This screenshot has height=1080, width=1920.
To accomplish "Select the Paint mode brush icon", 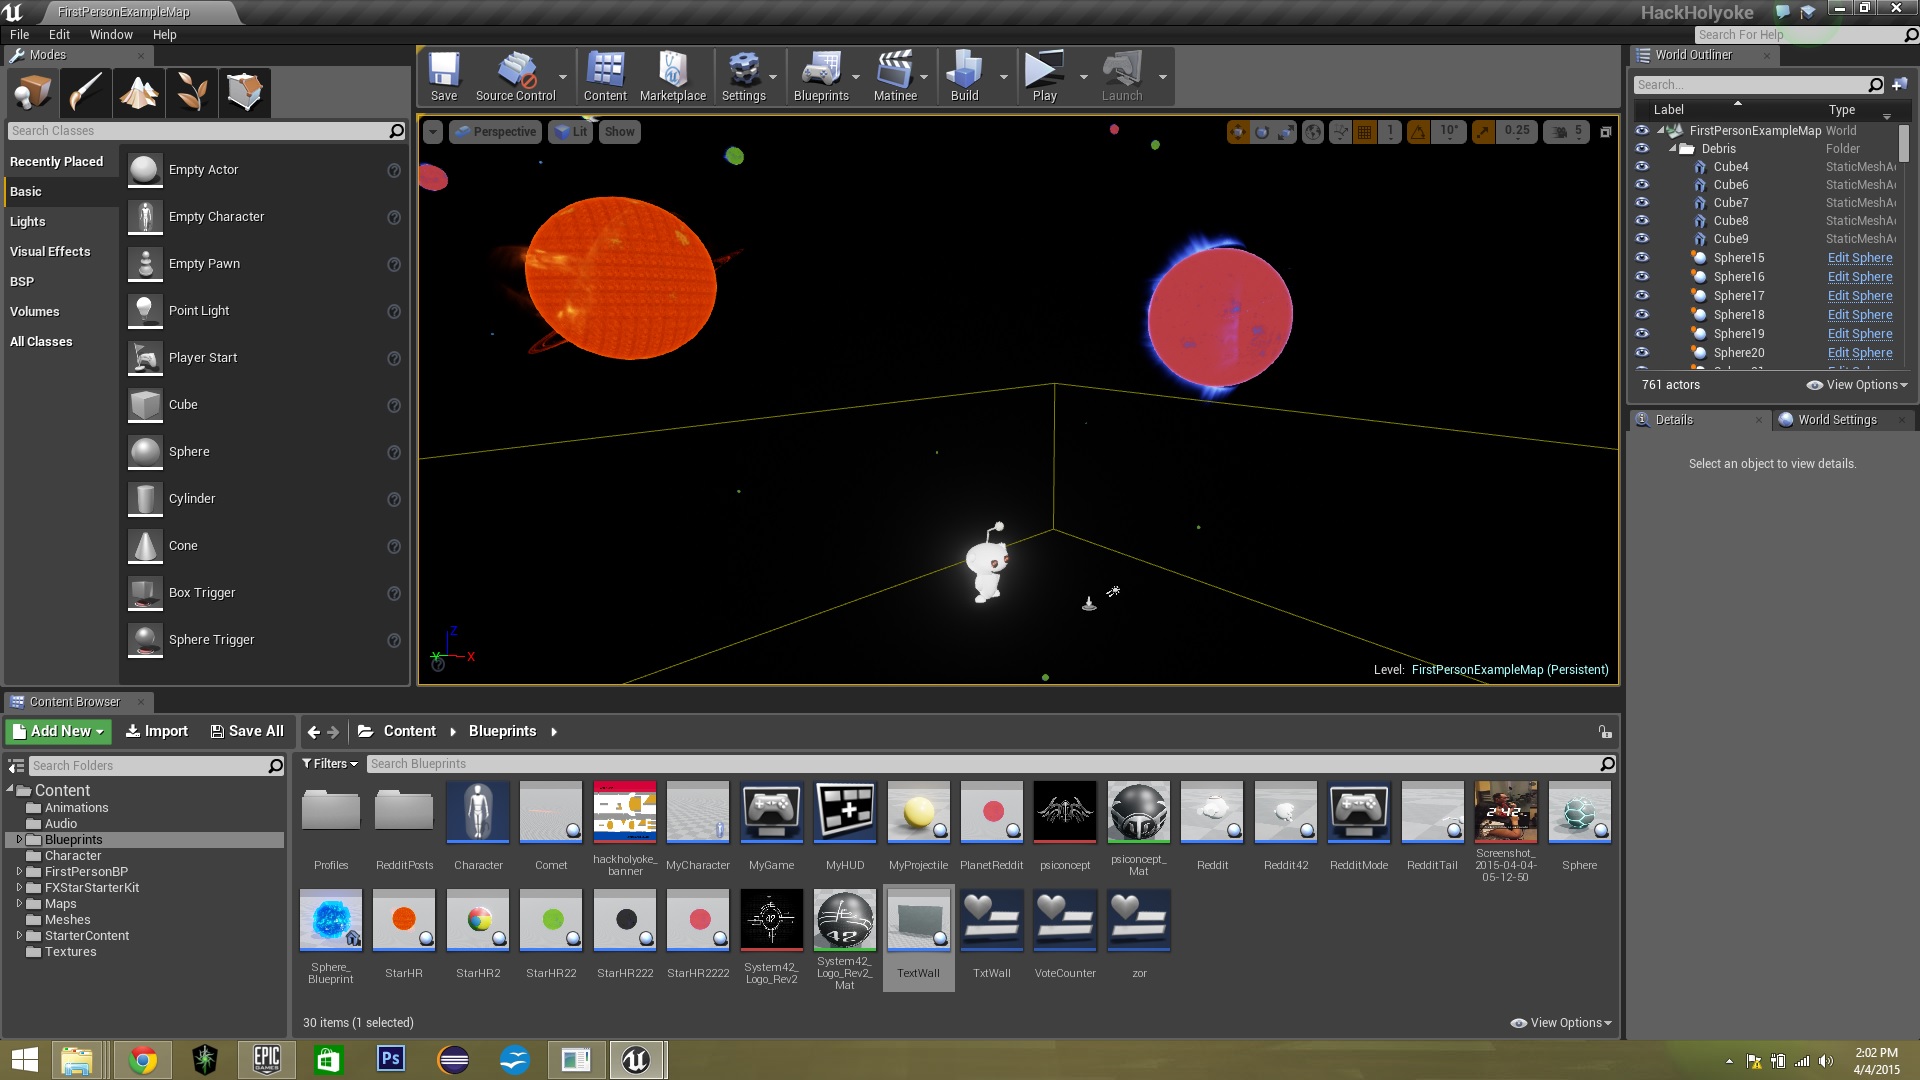I will pyautogui.click(x=86, y=93).
